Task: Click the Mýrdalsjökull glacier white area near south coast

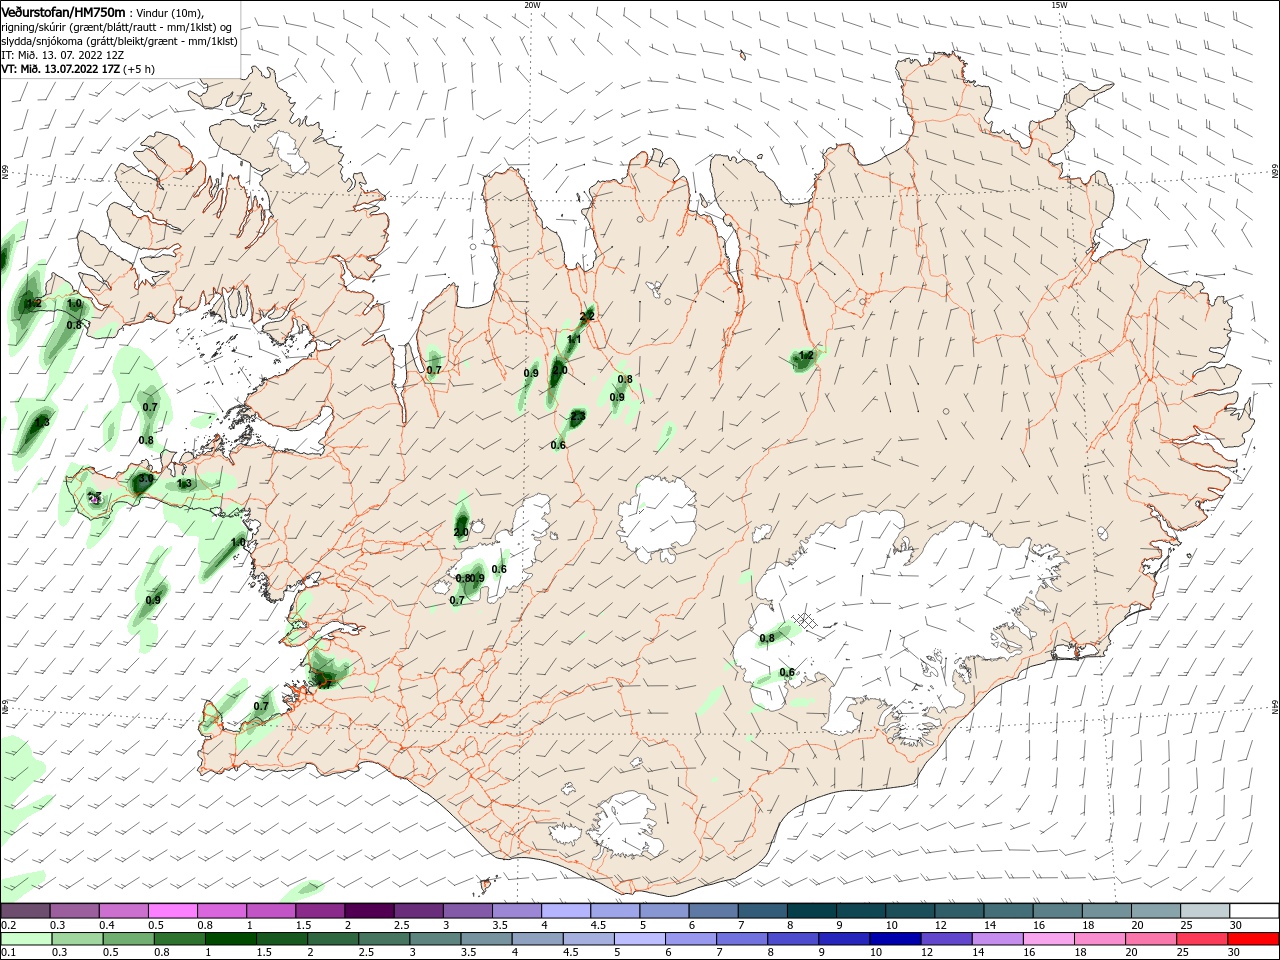Action: click(x=628, y=826)
